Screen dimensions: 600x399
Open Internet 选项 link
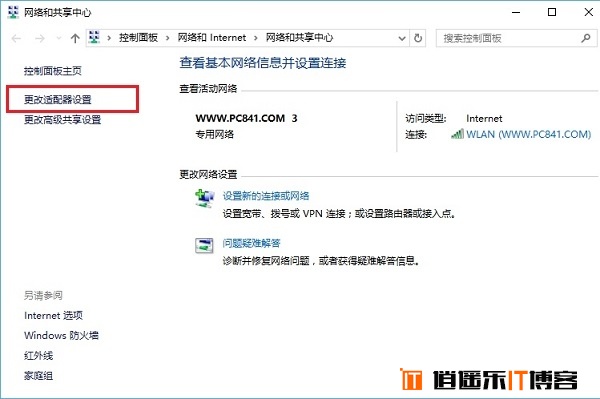point(53,316)
